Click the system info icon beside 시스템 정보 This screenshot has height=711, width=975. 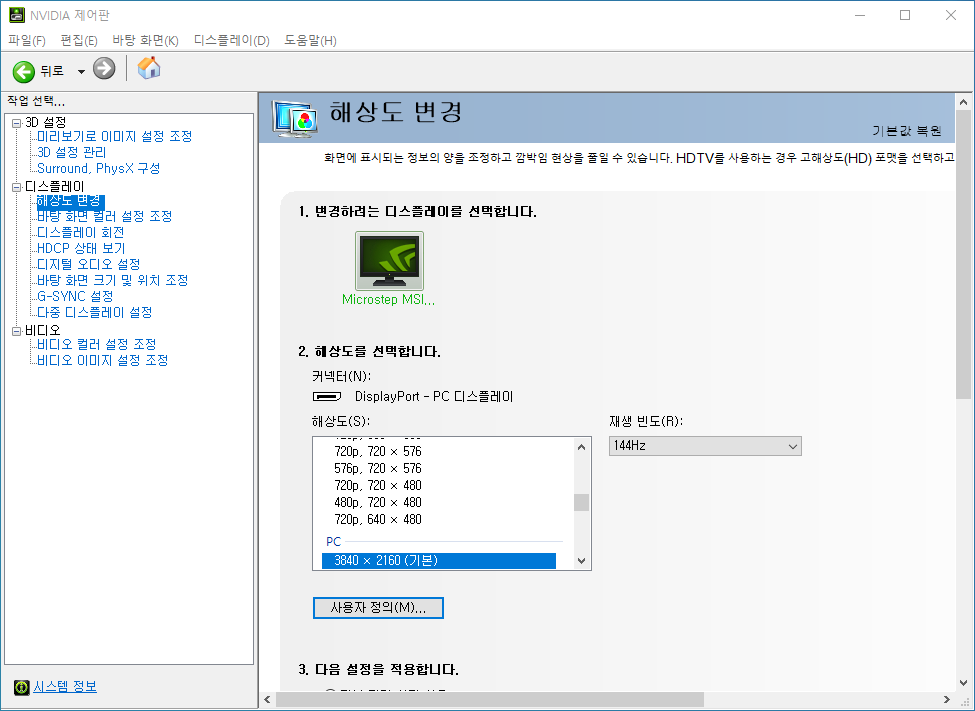point(22,687)
